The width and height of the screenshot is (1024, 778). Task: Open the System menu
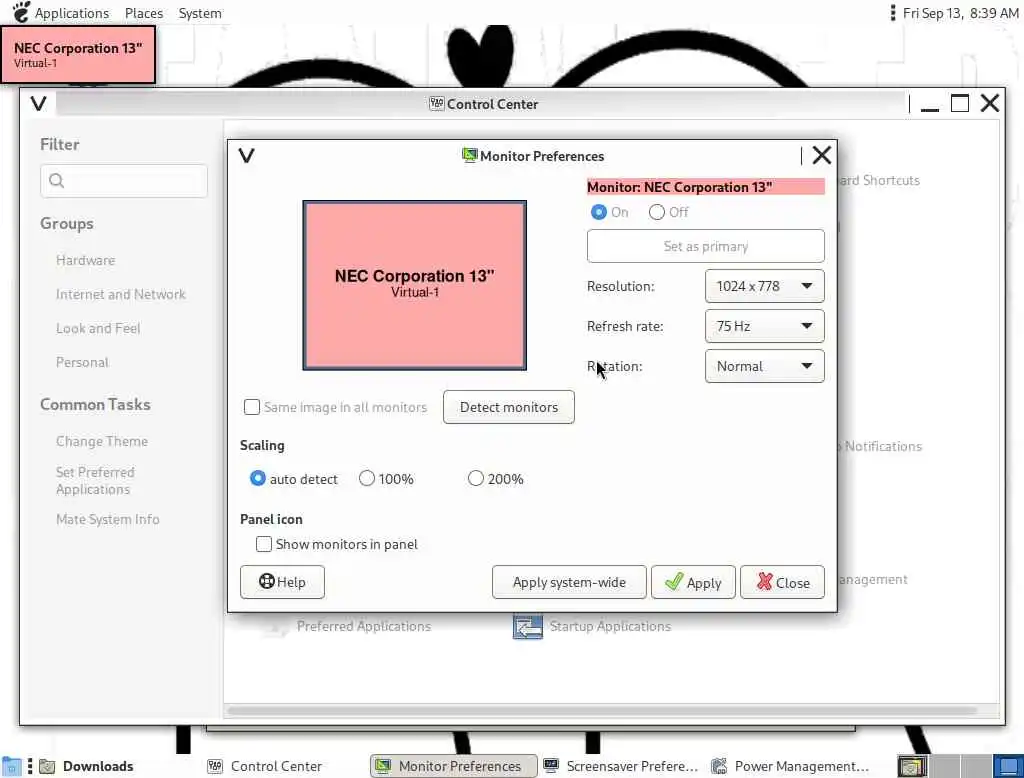[200, 13]
